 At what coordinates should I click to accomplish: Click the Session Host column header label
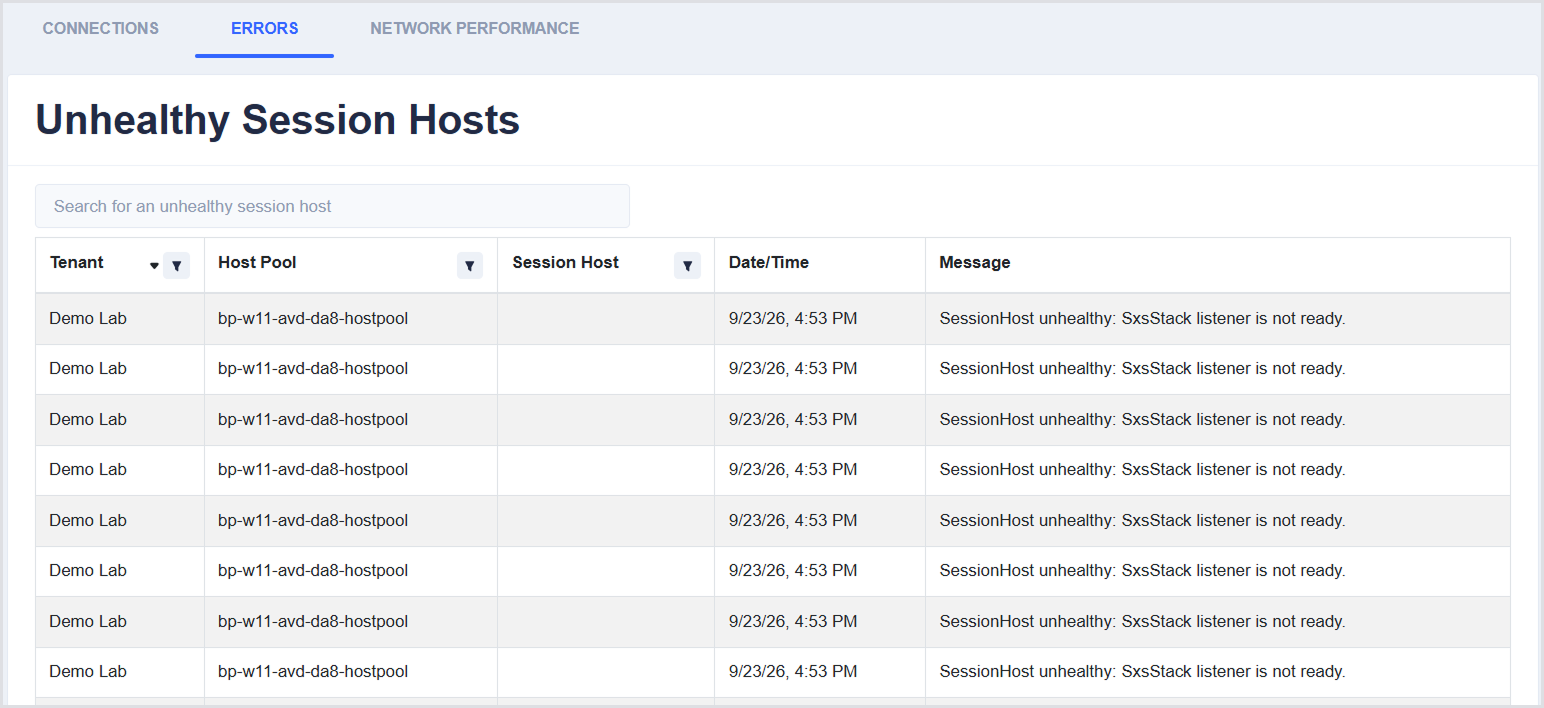pos(565,262)
